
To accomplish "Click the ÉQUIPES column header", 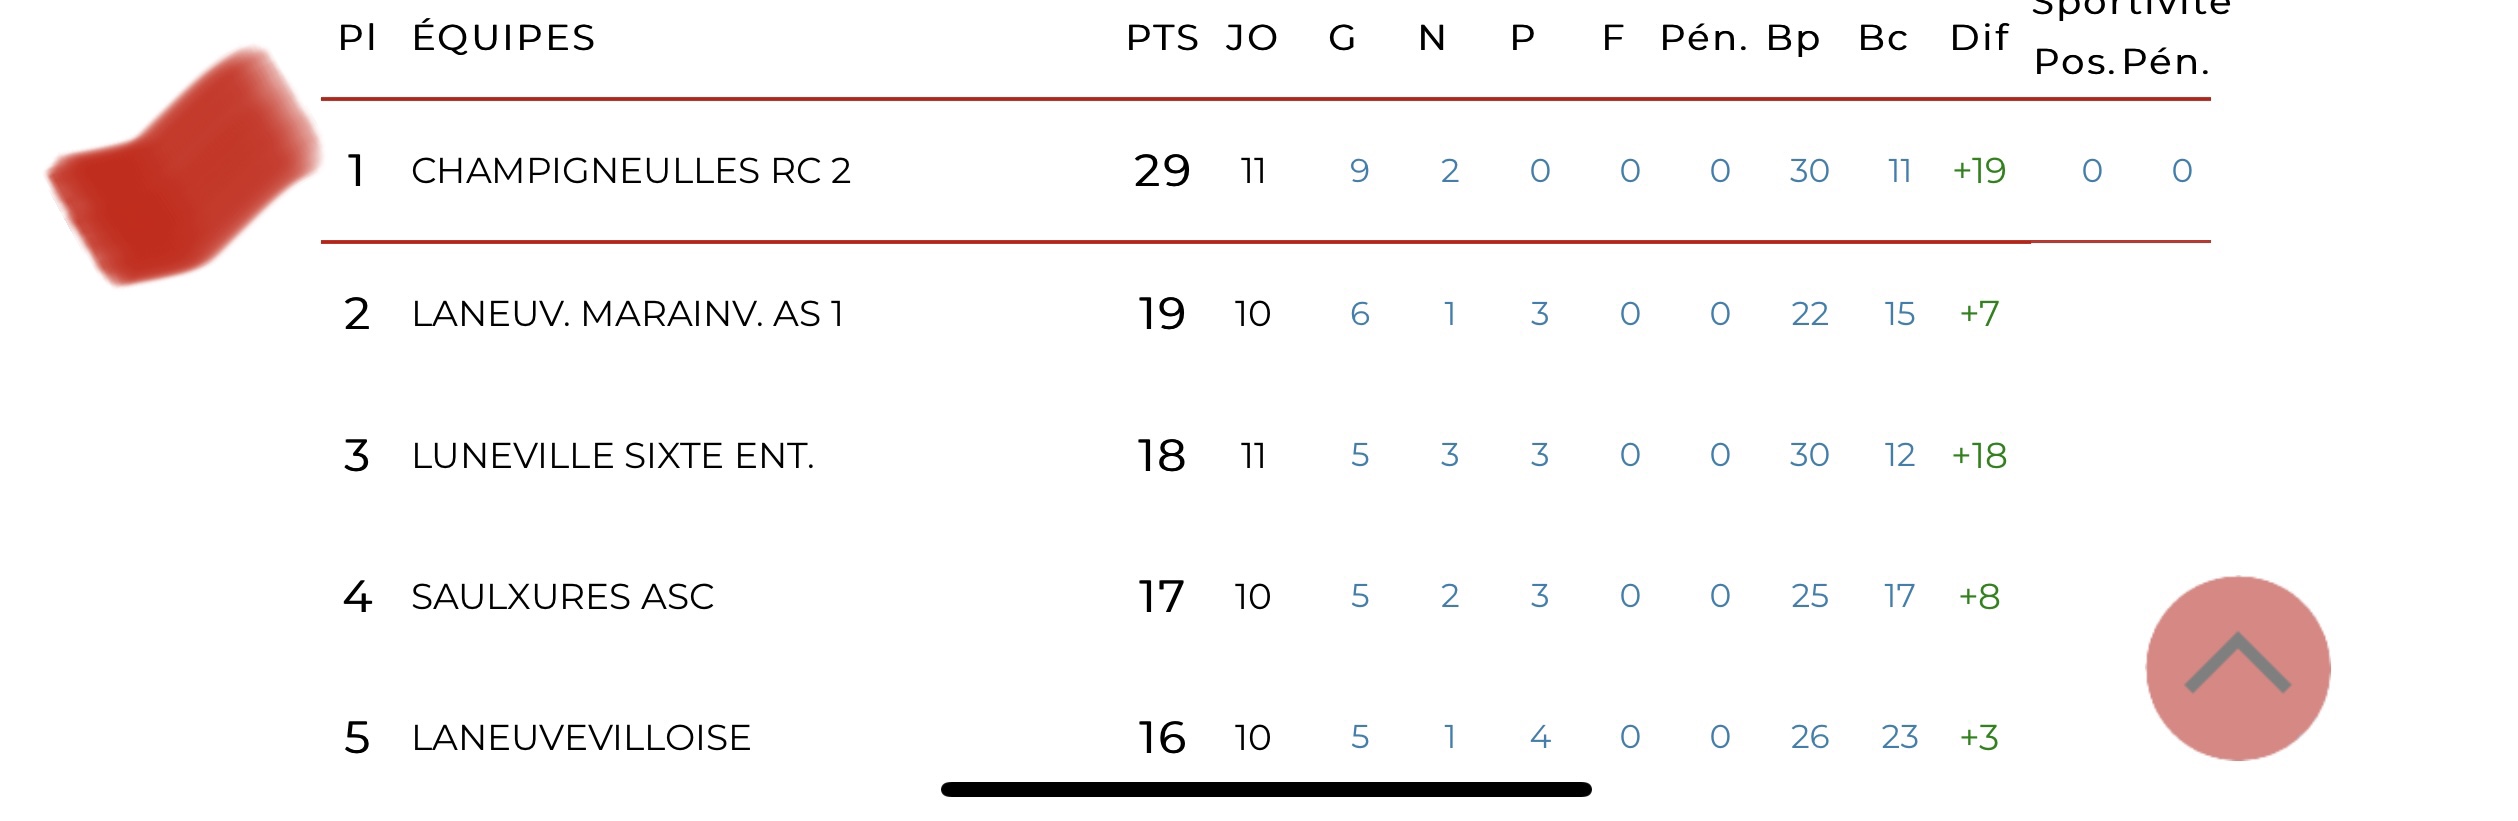I will point(503,38).
